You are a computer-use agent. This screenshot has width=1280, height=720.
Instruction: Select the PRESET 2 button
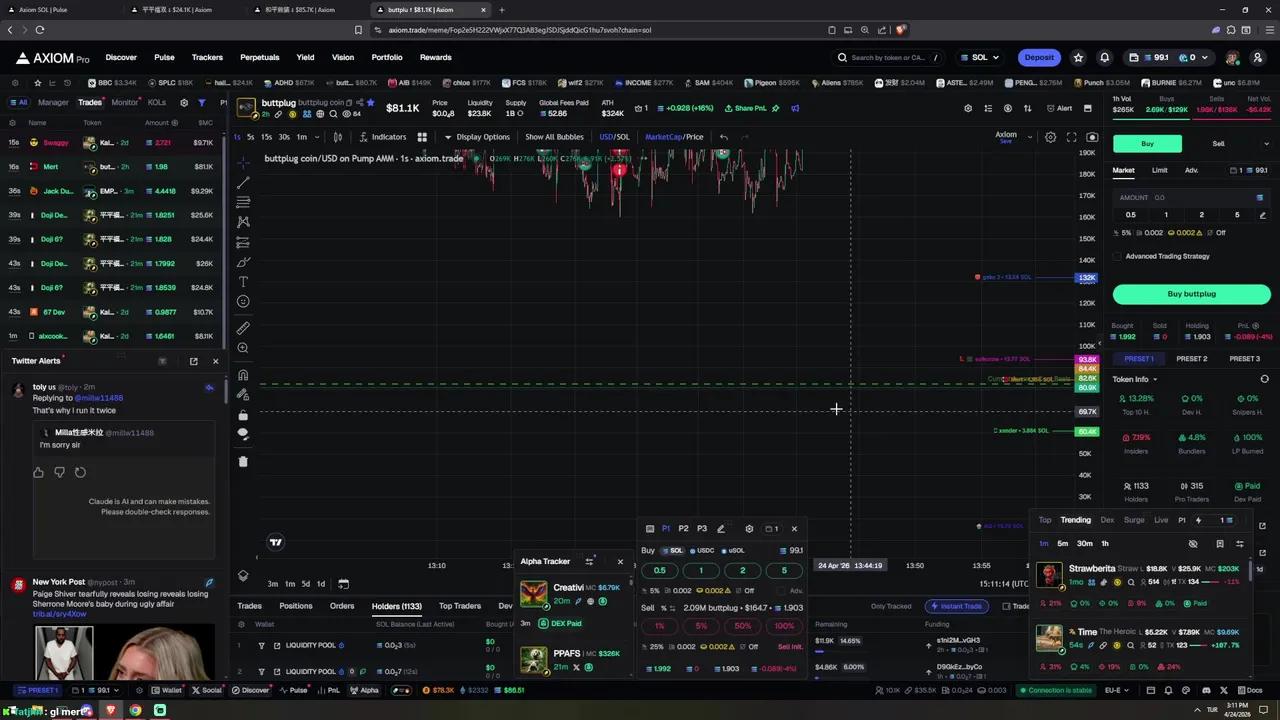tap(1192, 358)
